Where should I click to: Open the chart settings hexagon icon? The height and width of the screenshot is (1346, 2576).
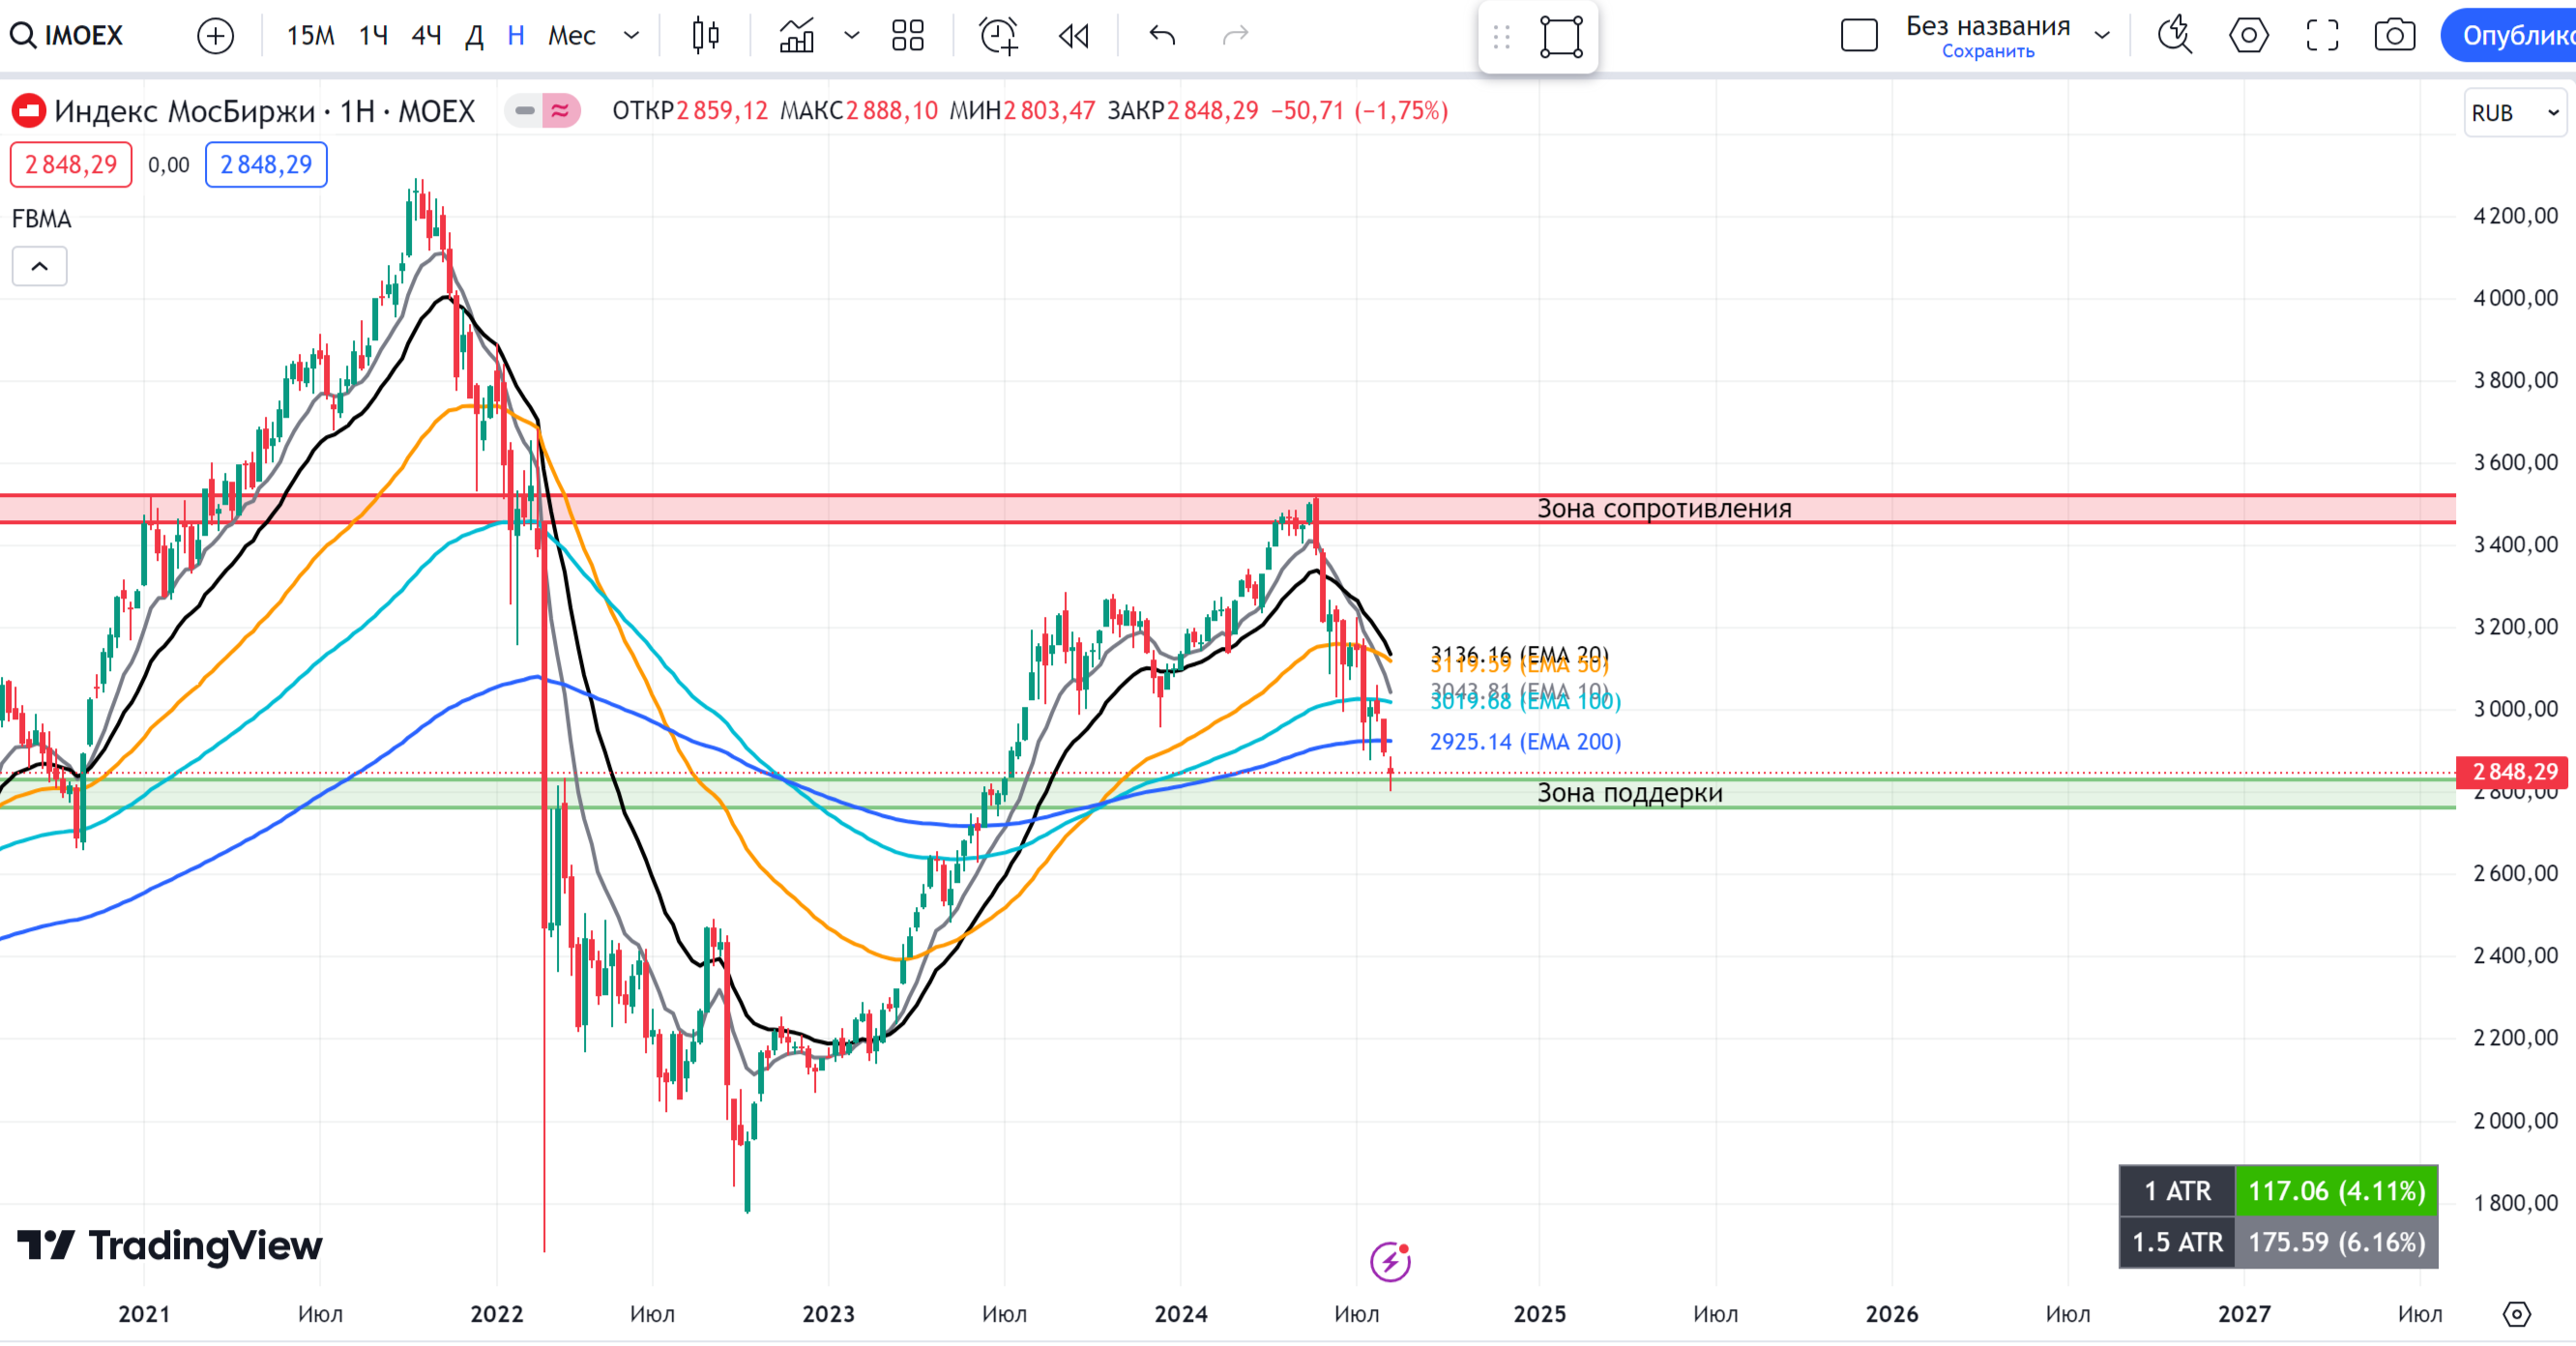2248,36
